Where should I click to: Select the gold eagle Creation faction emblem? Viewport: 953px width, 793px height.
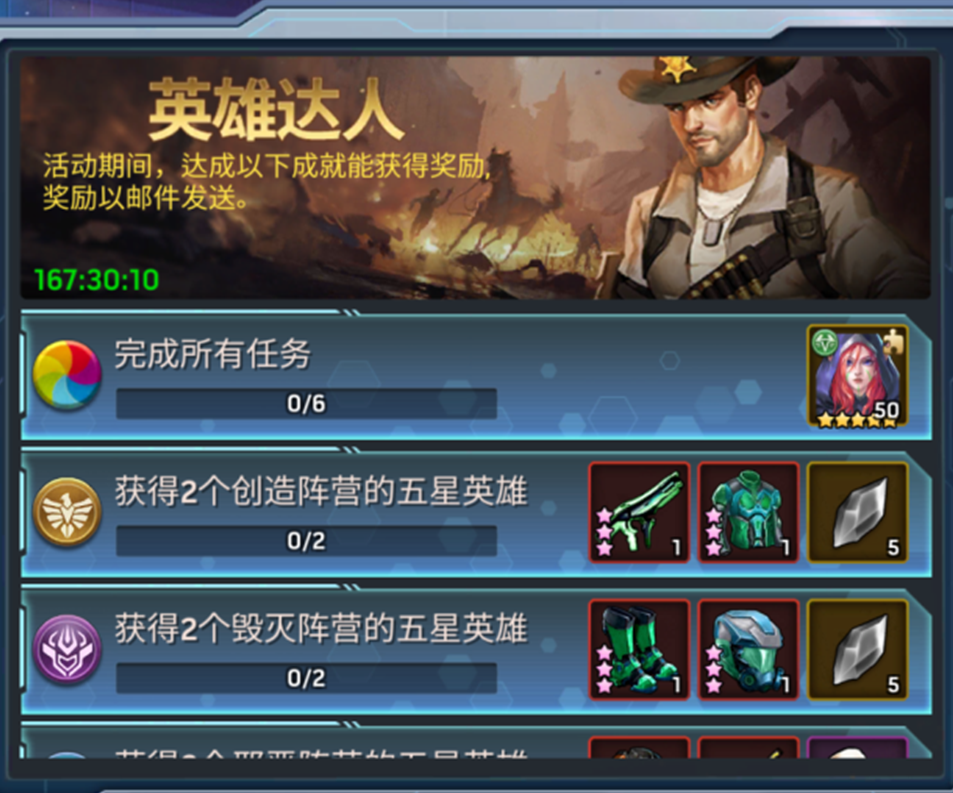pyautogui.click(x=67, y=512)
